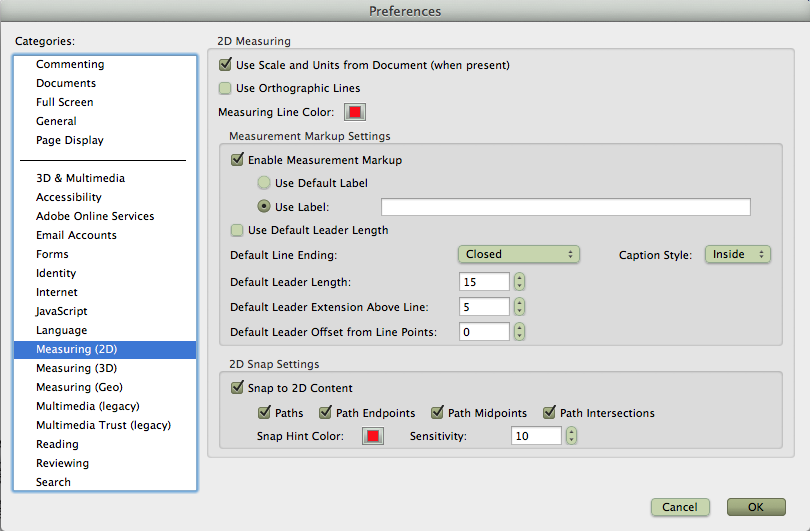Click the Use Label text field

point(566,207)
